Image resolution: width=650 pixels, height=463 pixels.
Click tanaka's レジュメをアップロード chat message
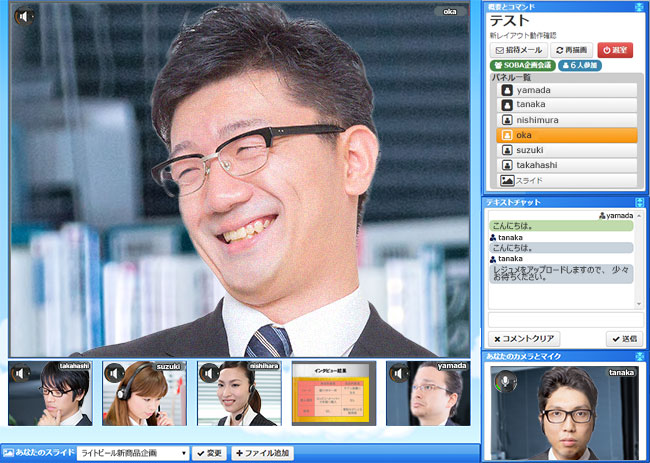(x=561, y=274)
